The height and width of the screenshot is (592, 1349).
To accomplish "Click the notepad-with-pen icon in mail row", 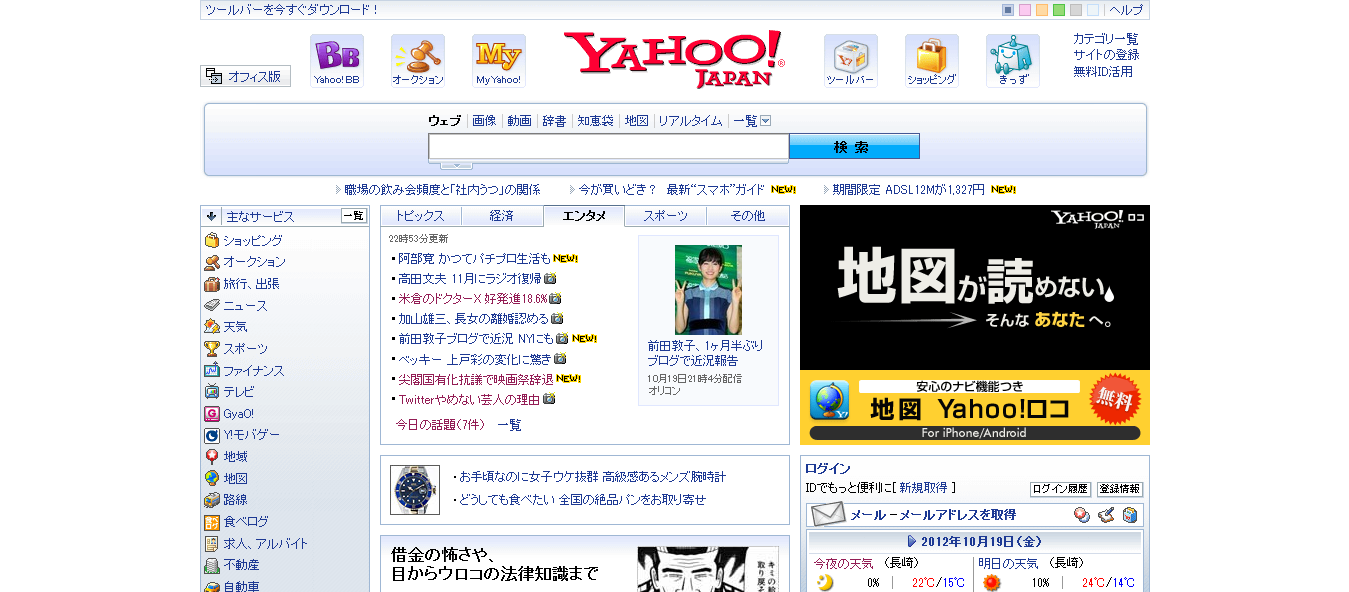I will coord(1105,515).
